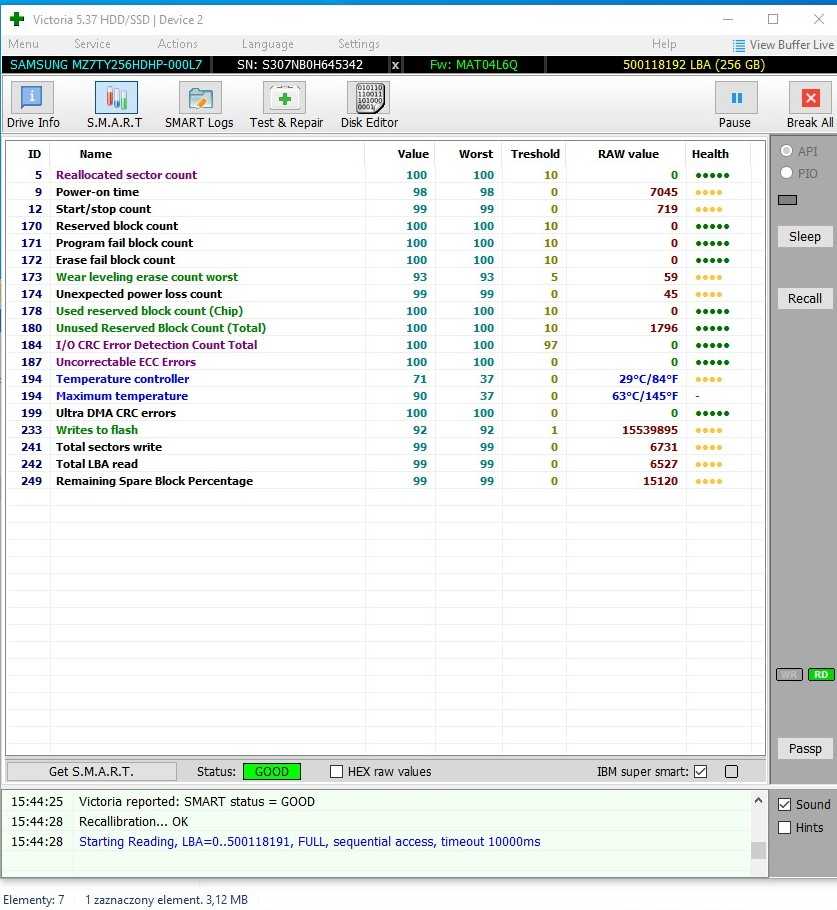Image resolution: width=837 pixels, height=910 pixels.
Task: Open the Service menu
Action: 92,44
